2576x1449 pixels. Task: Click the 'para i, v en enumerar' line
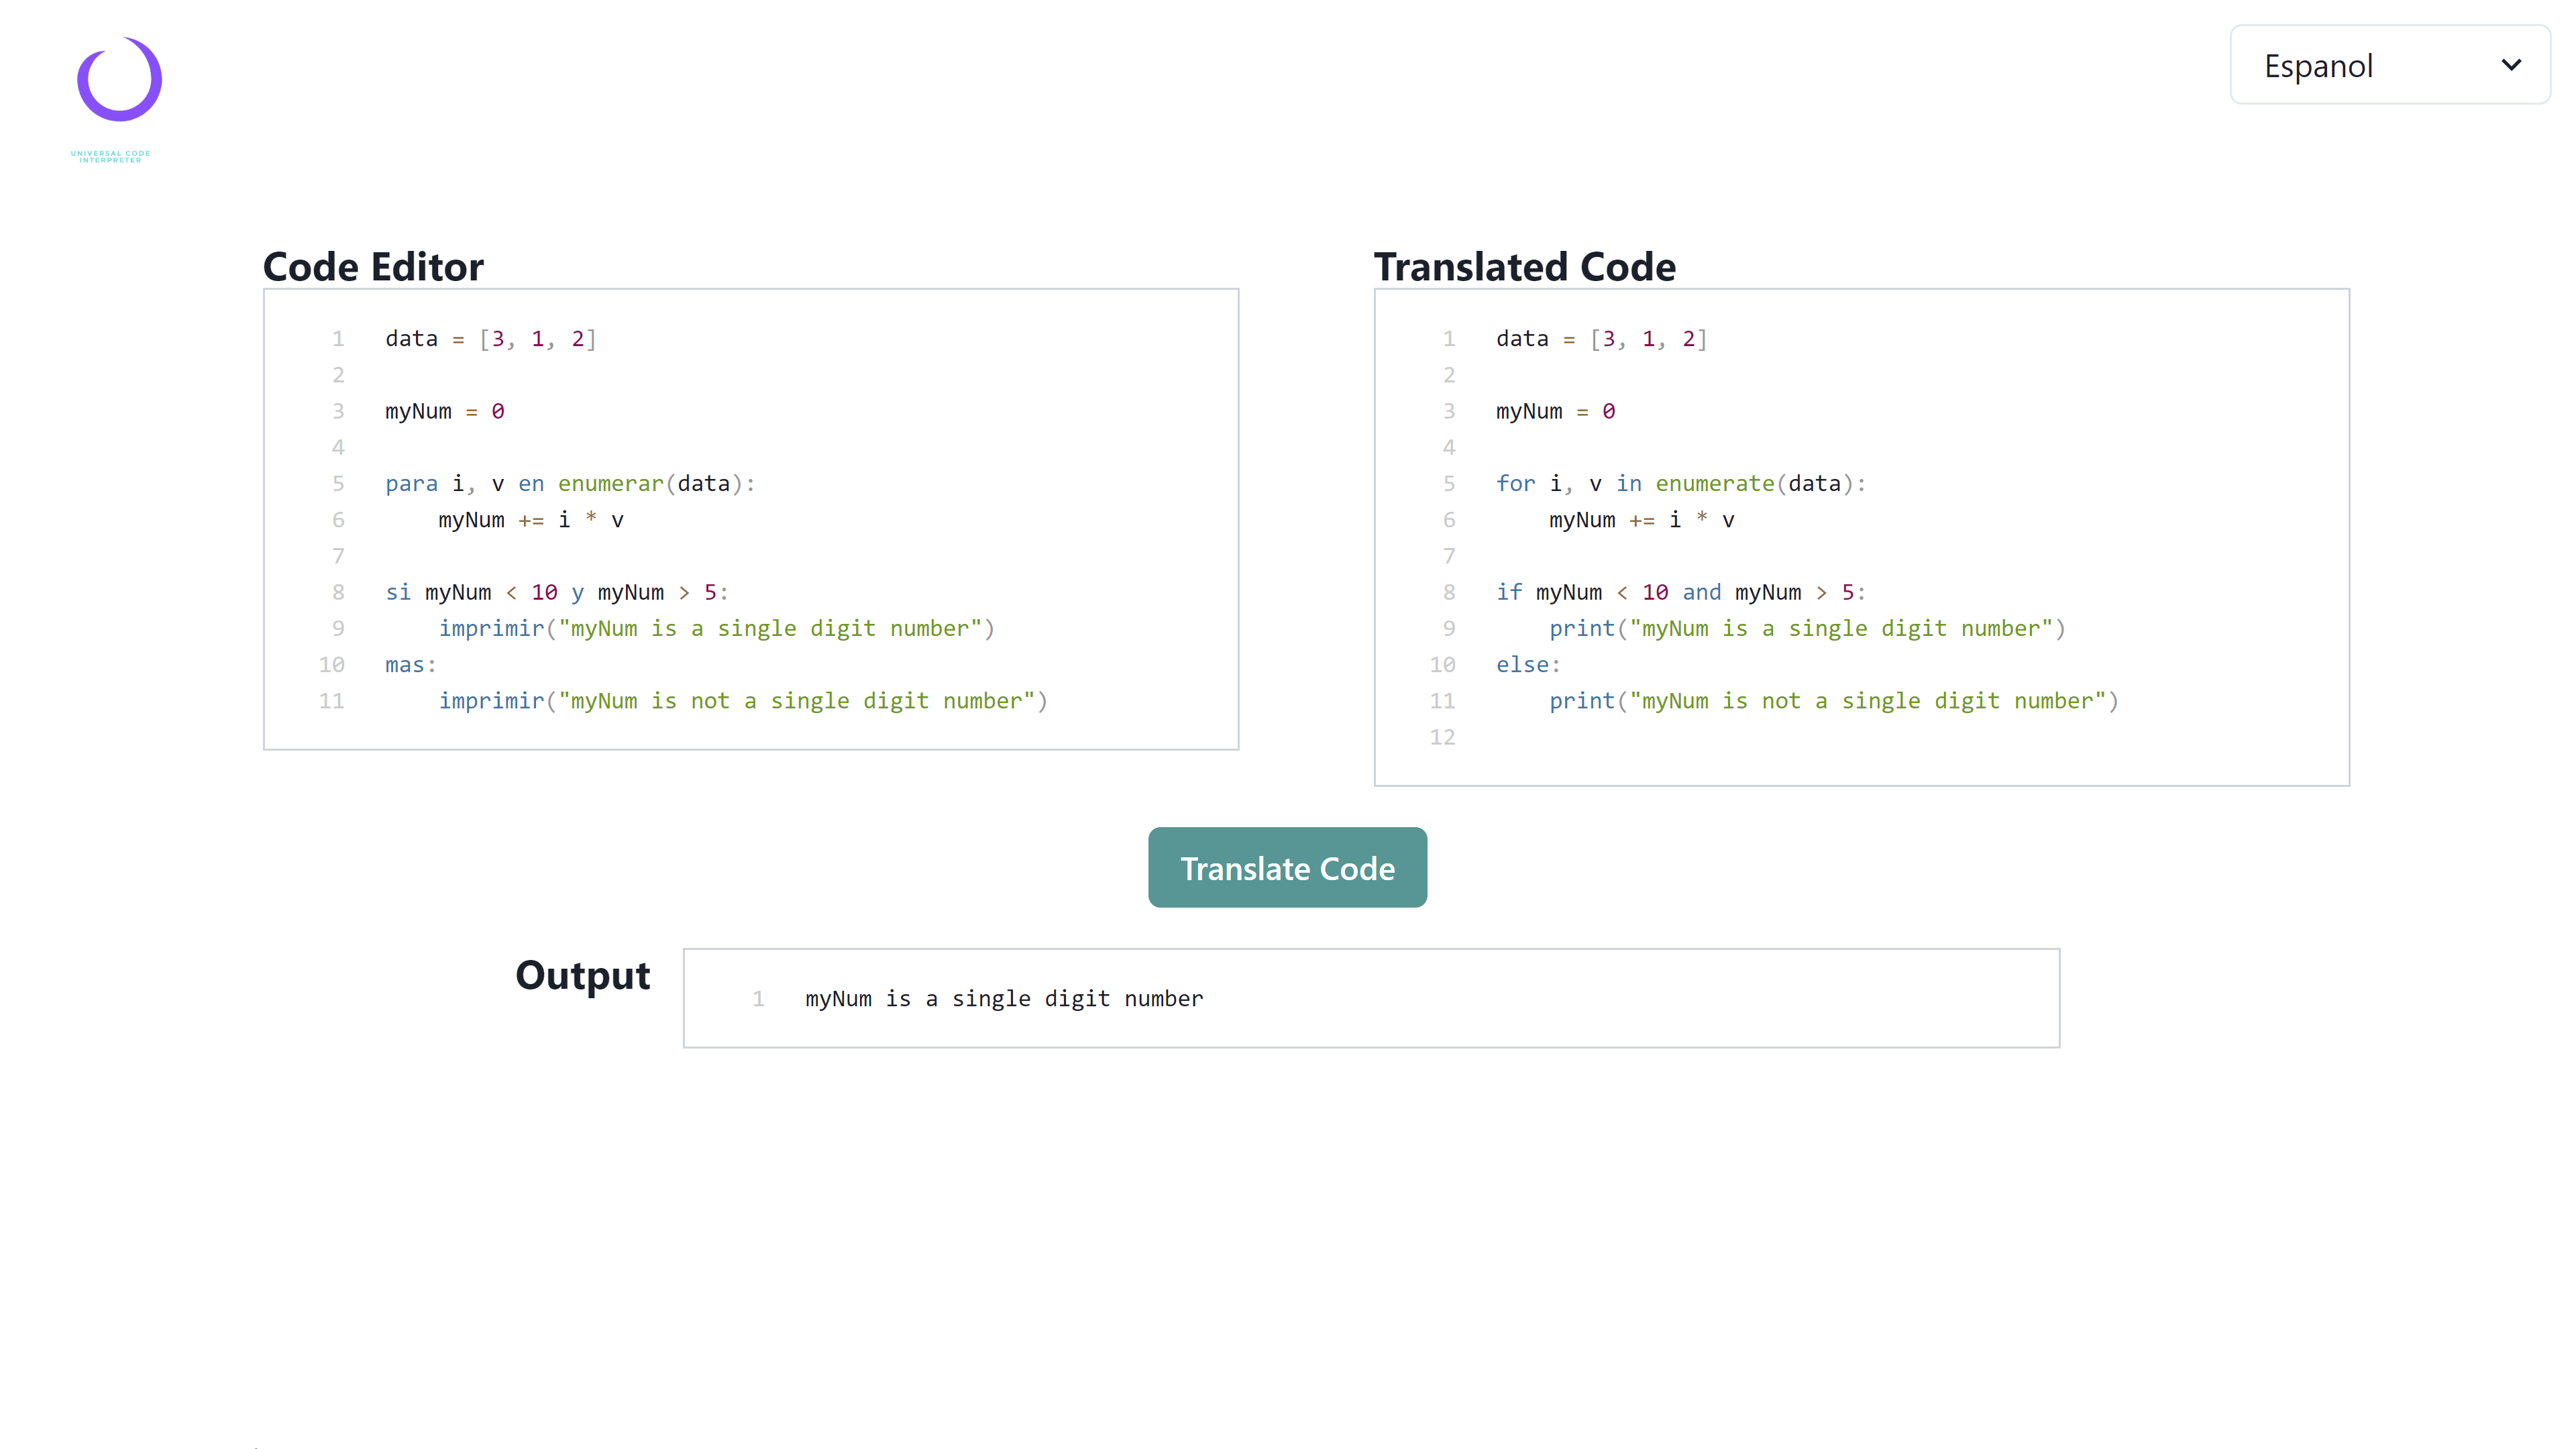click(570, 484)
